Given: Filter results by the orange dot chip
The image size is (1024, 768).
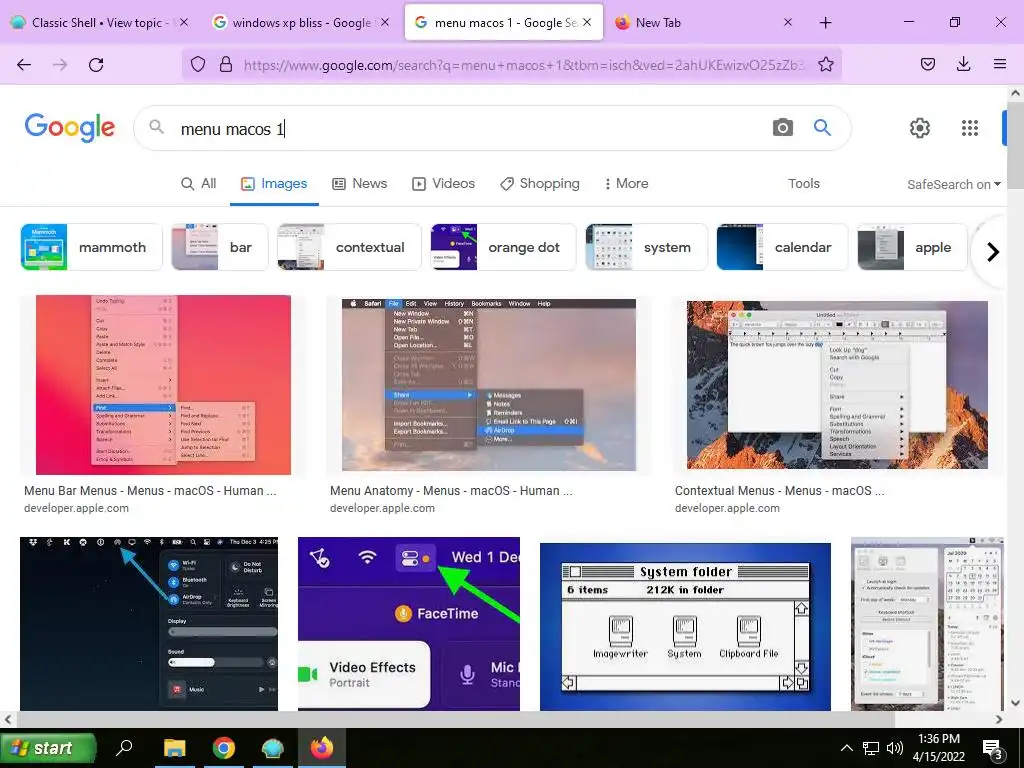Looking at the screenshot, I should coord(504,247).
